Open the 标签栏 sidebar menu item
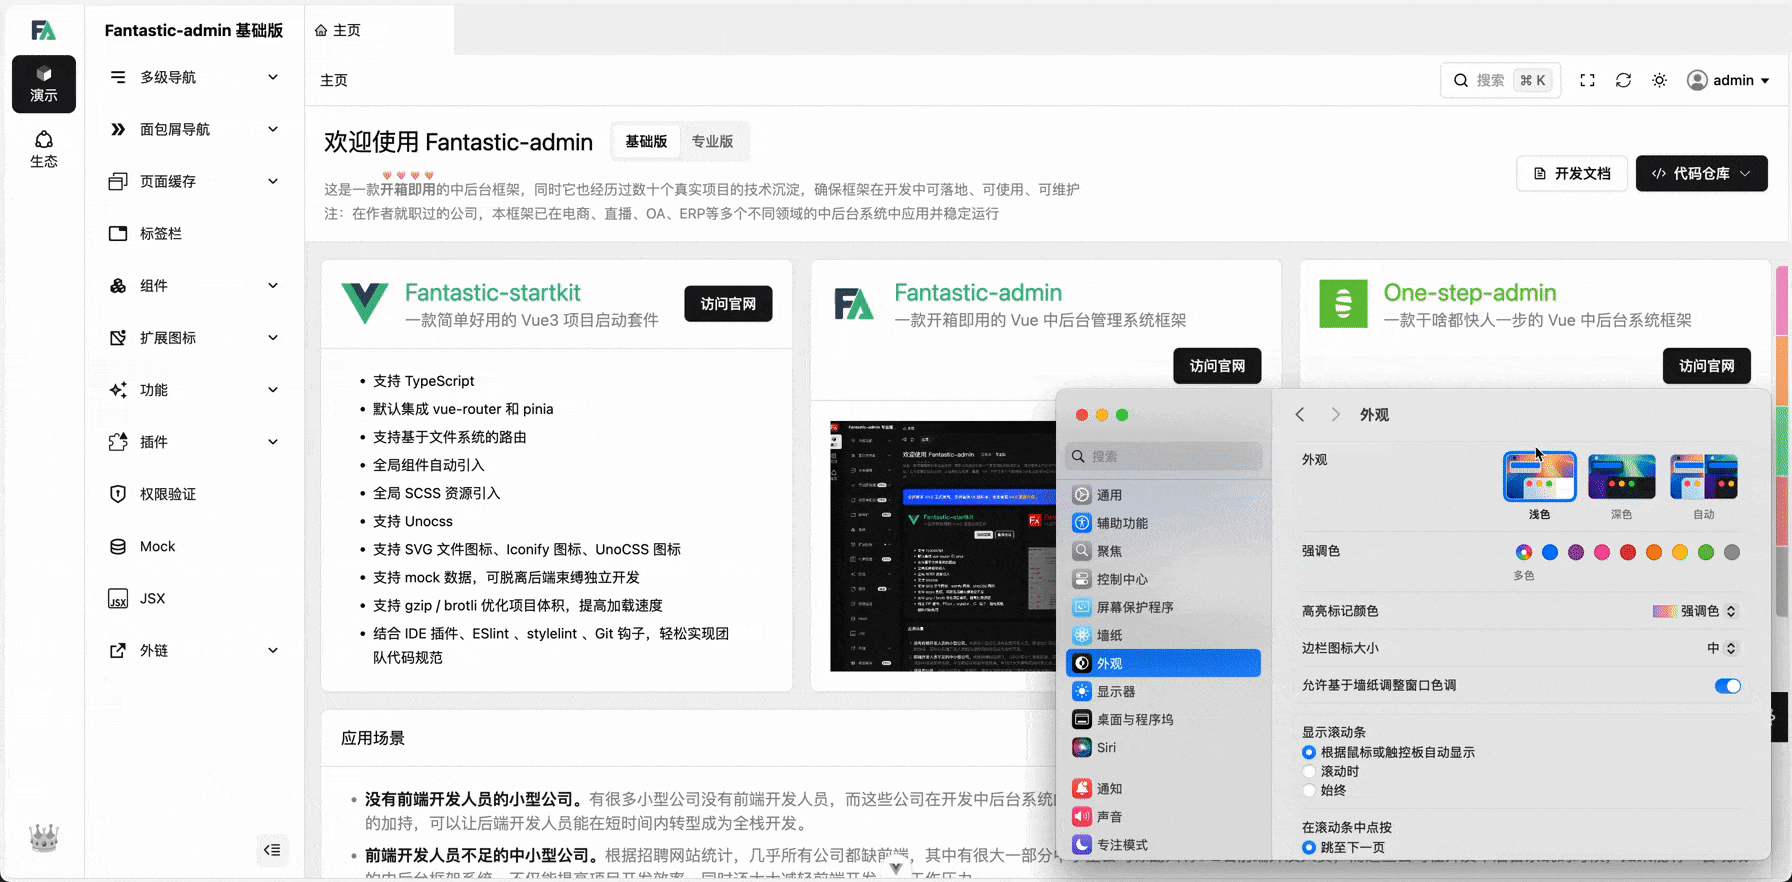Viewport: 1792px width, 882px height. point(160,233)
